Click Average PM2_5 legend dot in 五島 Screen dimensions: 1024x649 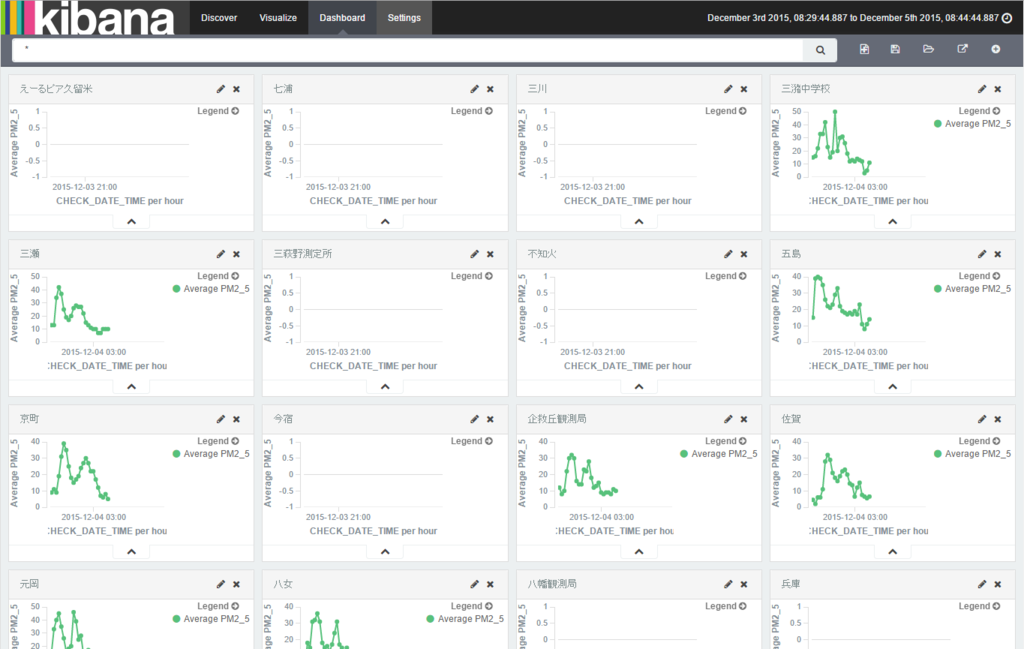tap(938, 289)
